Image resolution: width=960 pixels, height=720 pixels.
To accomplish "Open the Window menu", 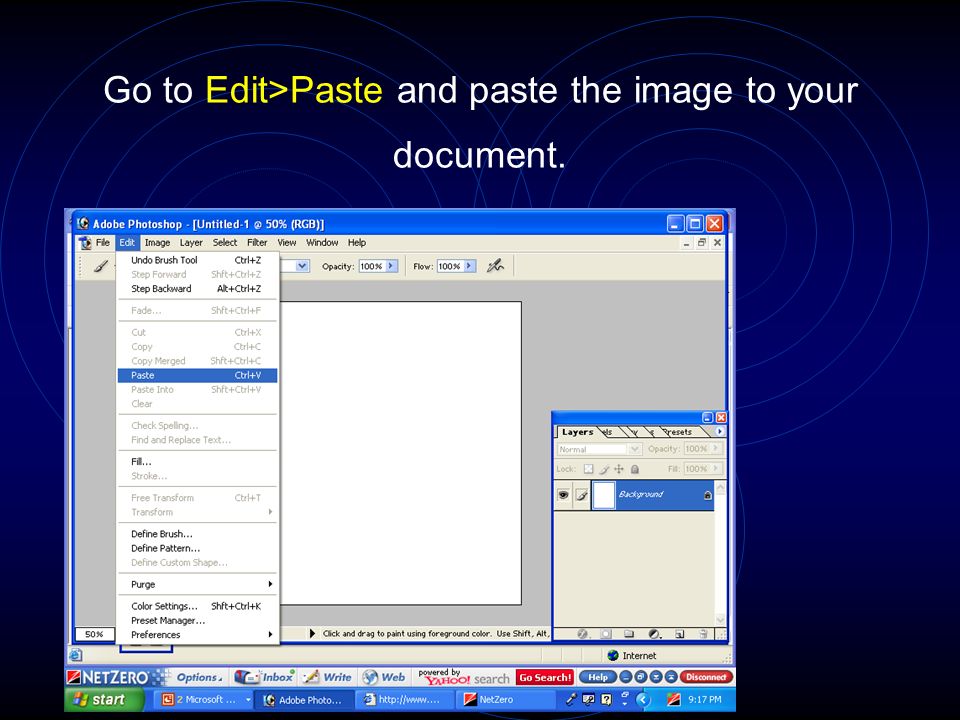I will coord(322,242).
